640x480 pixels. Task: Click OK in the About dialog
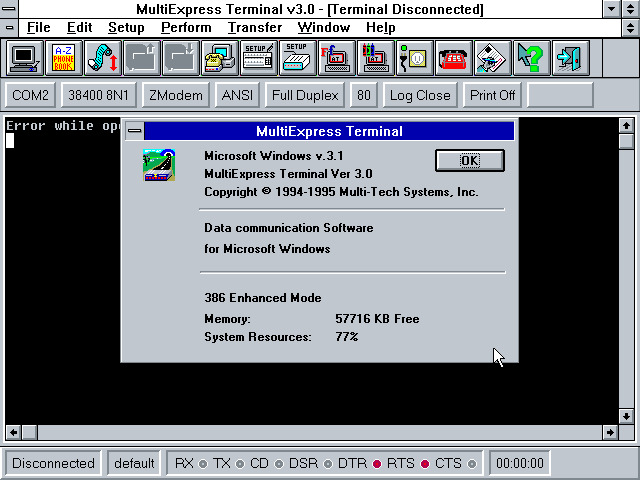tap(470, 160)
